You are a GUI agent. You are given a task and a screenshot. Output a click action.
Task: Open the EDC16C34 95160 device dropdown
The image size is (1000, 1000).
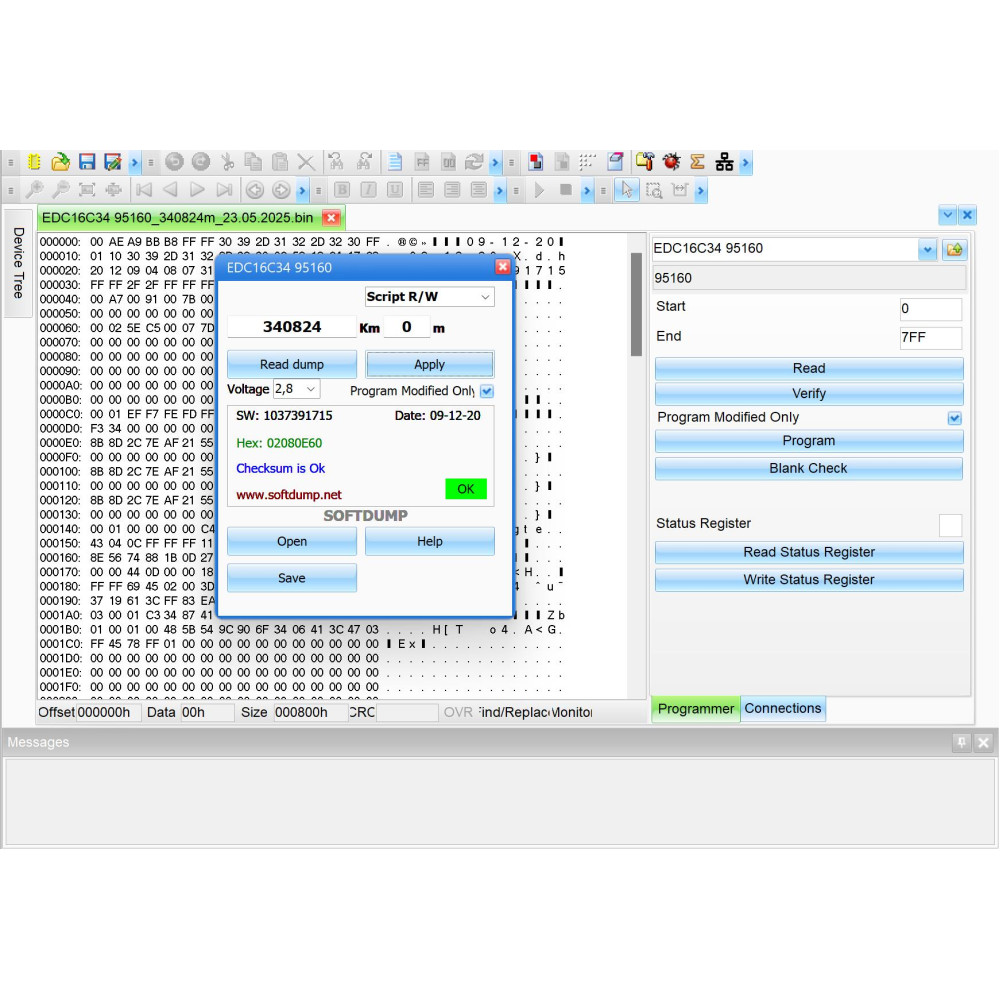click(927, 249)
